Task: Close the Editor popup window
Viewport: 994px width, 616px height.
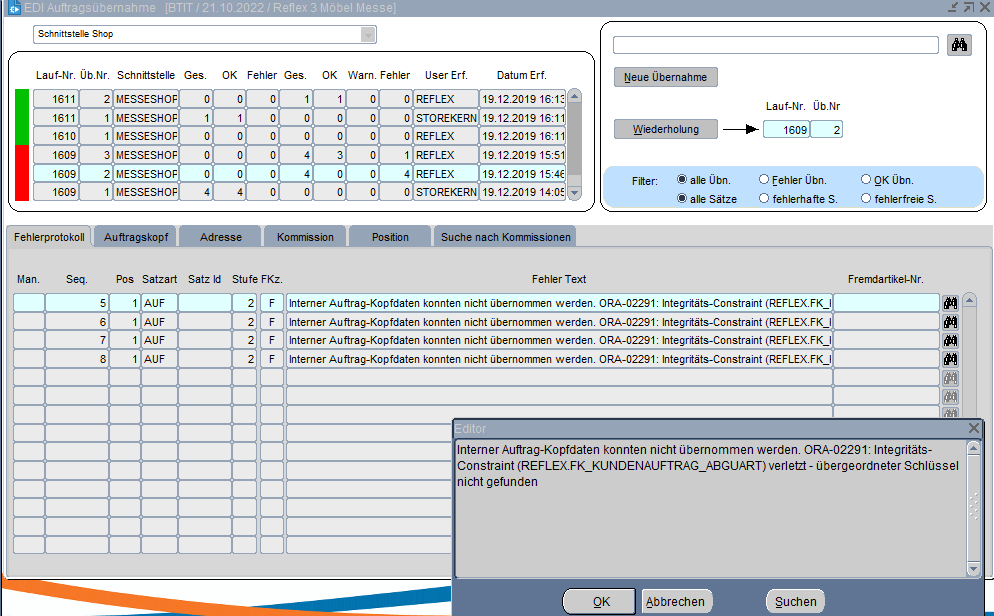Action: coord(974,428)
